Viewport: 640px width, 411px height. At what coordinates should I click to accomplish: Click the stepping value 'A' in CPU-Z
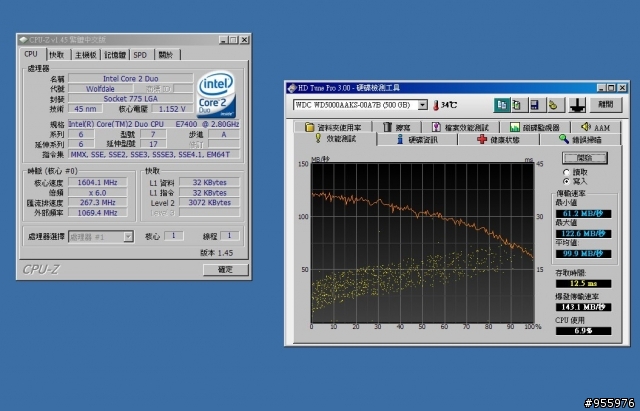(224, 134)
